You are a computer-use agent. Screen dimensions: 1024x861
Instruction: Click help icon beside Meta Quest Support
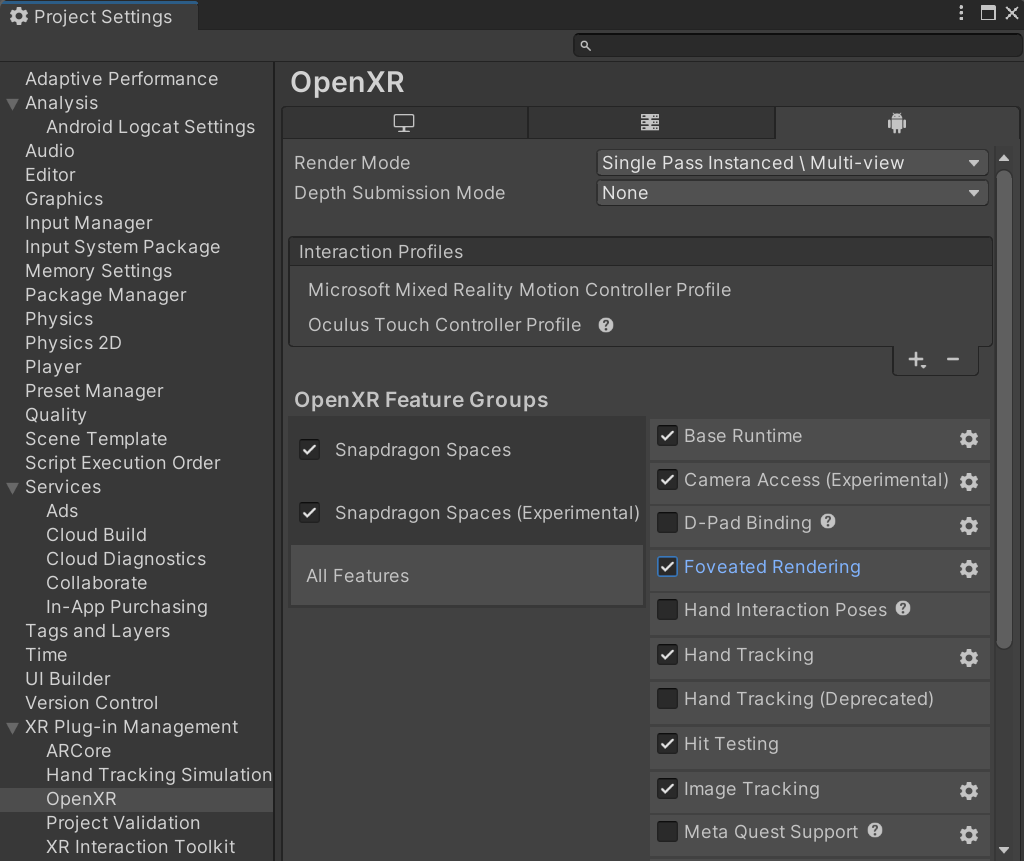click(875, 830)
